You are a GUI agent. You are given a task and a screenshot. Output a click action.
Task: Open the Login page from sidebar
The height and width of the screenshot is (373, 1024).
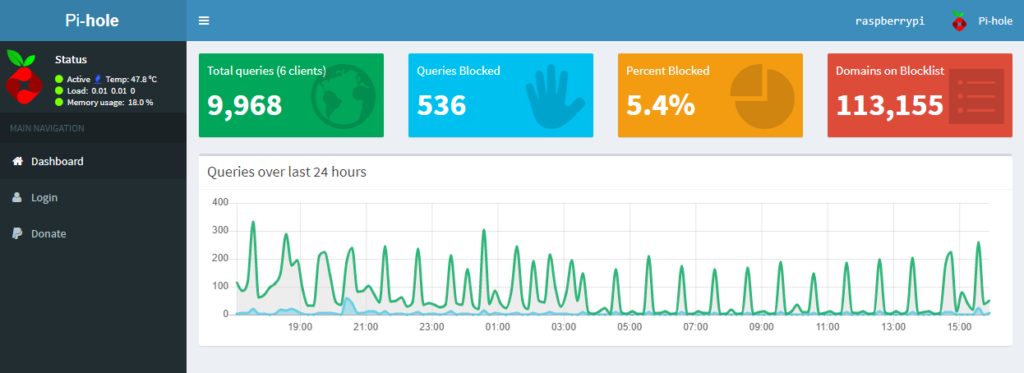pos(93,197)
